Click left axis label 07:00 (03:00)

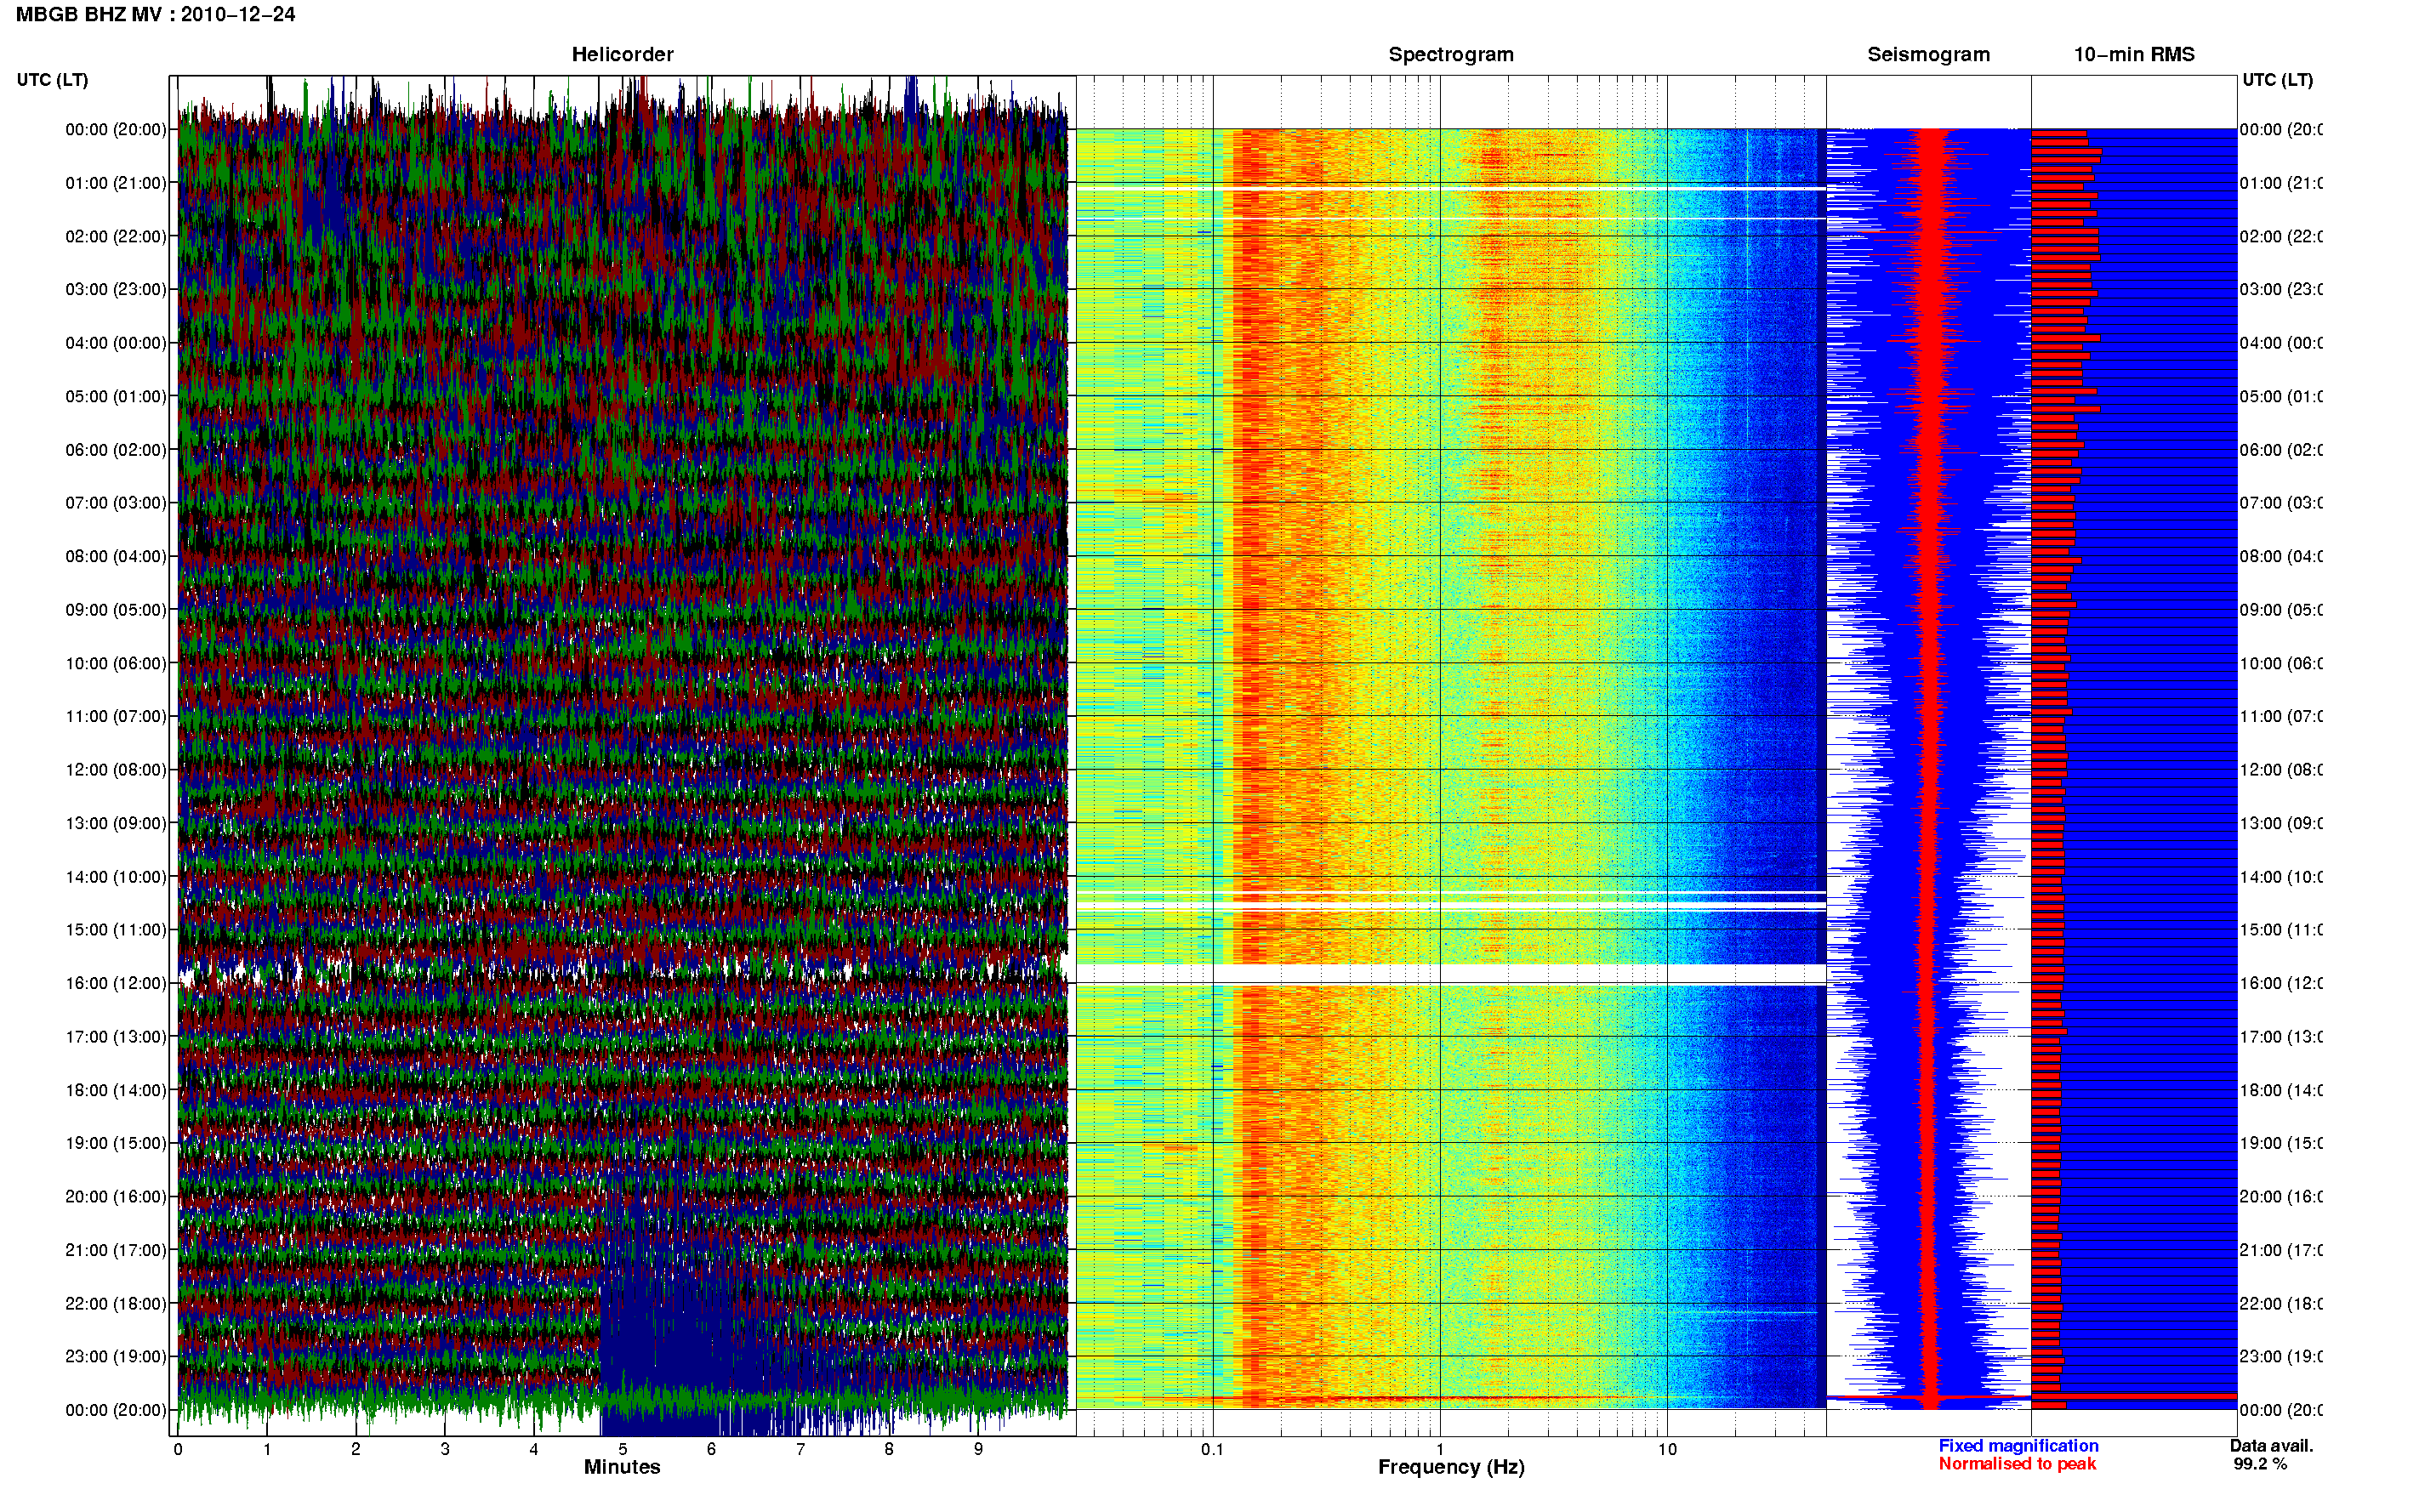coord(116,503)
